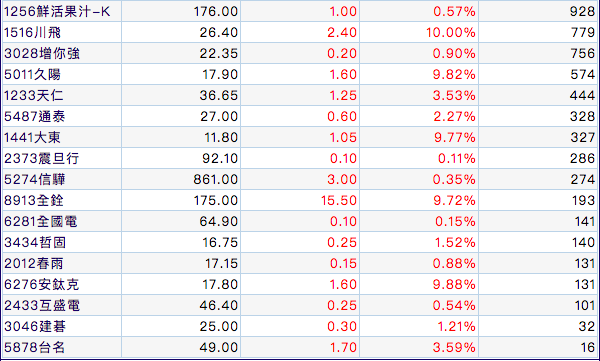Select stock 1256鮮活果汁-K
The height and width of the screenshot is (361, 600).
57,11
